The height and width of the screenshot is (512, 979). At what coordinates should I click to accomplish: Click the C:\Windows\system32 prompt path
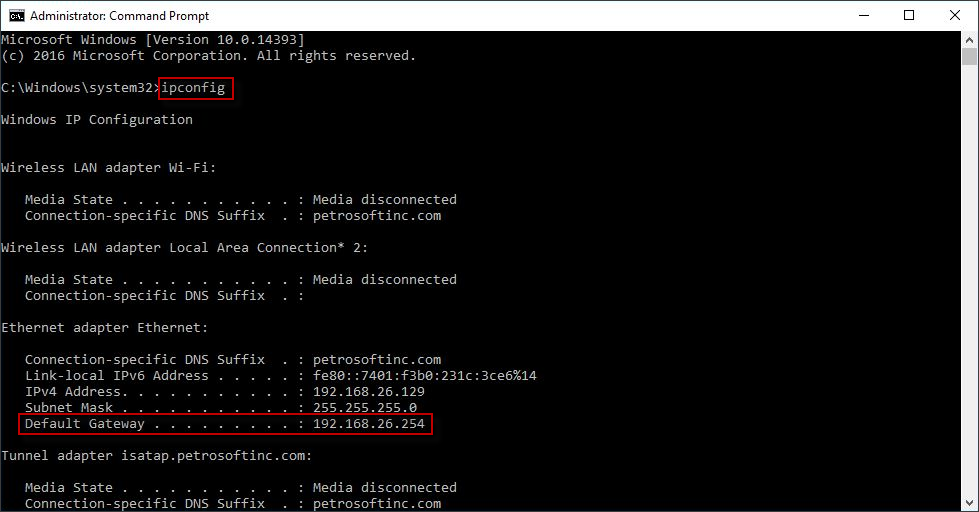pyautogui.click(x=77, y=88)
